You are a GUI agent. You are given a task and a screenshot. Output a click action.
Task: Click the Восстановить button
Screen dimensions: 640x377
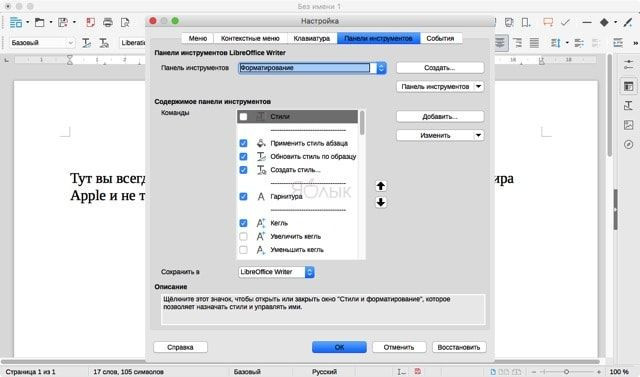pos(459,347)
